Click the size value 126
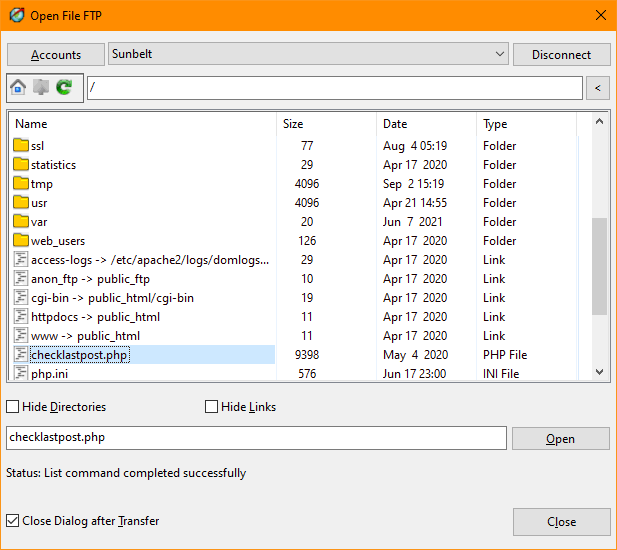The width and height of the screenshot is (617, 550). click(x=307, y=241)
